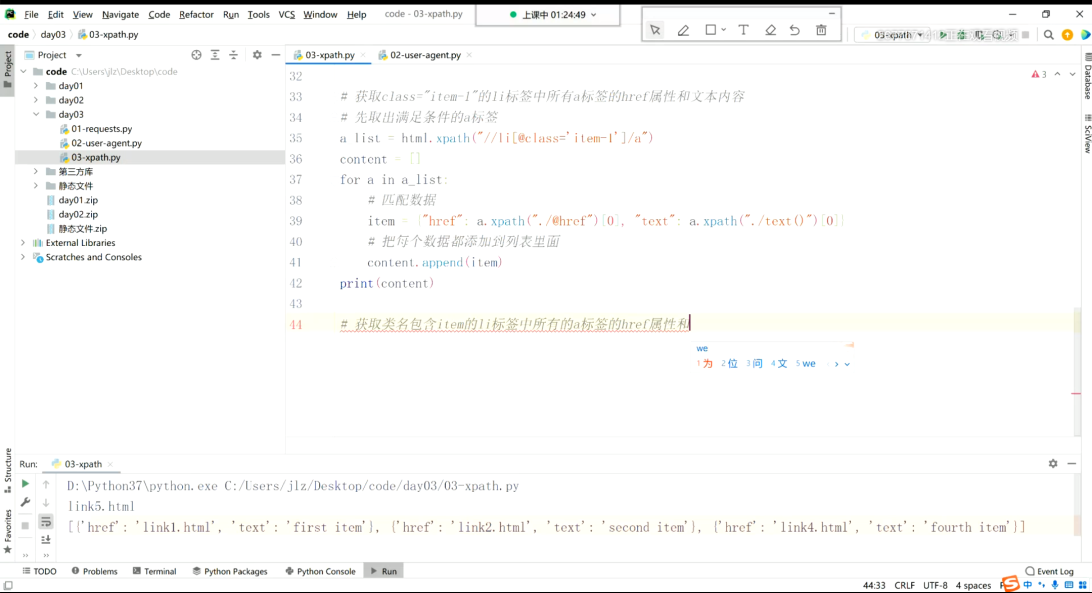
Task: Undo the last annotation
Action: point(795,30)
